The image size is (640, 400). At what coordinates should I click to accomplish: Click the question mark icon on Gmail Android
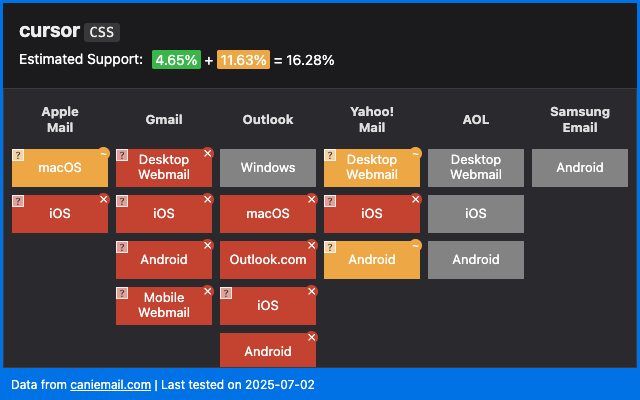click(x=122, y=247)
